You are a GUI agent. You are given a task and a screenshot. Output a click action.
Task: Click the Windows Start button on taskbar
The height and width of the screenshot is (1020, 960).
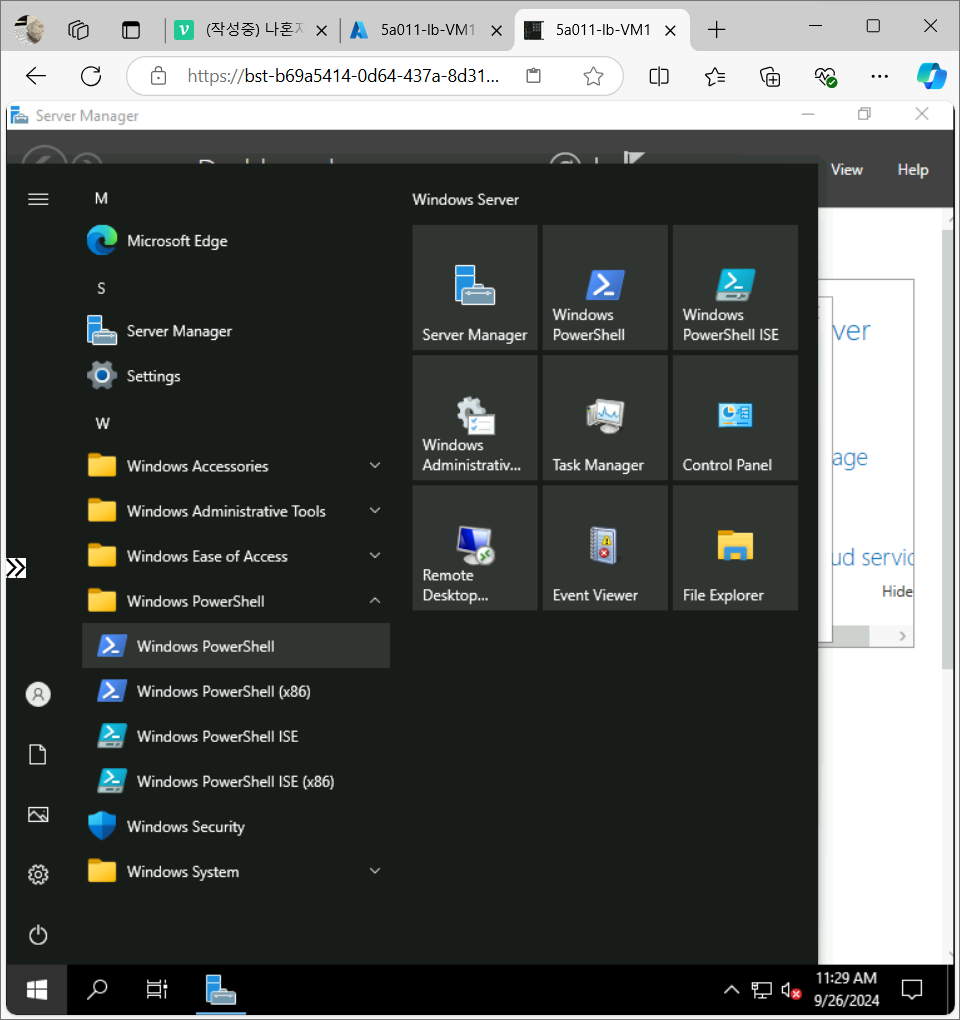(x=37, y=990)
